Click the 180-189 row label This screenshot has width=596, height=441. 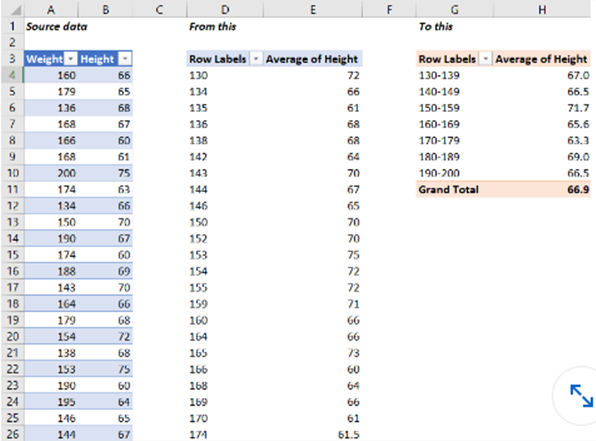click(439, 157)
